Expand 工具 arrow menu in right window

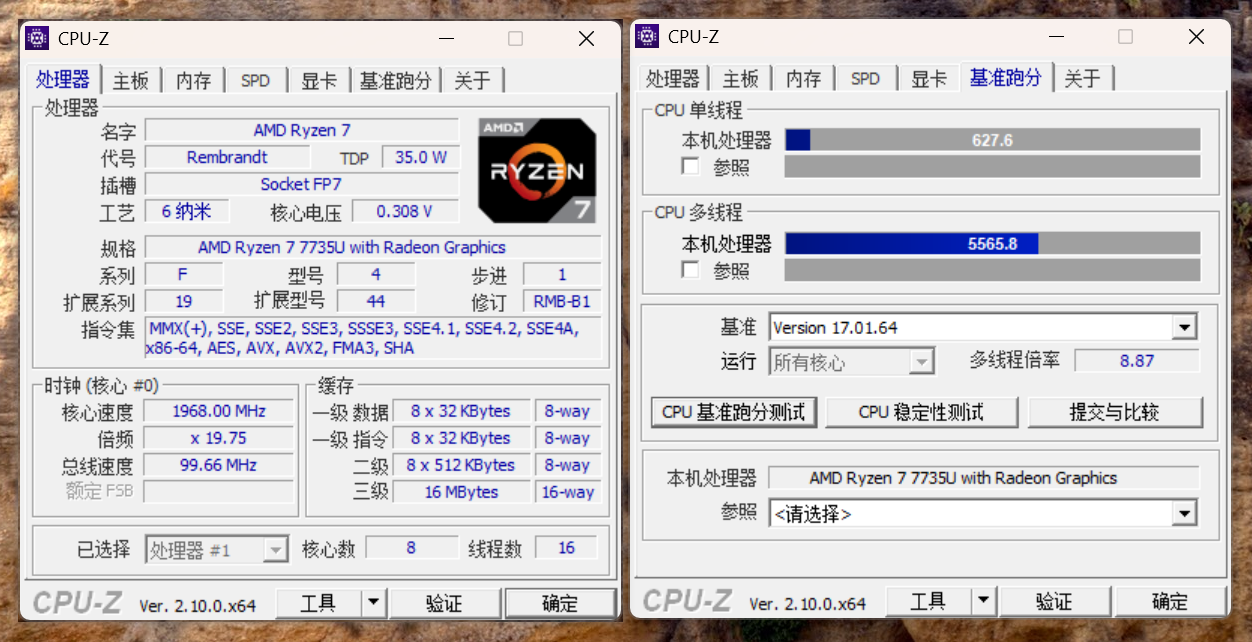983,601
